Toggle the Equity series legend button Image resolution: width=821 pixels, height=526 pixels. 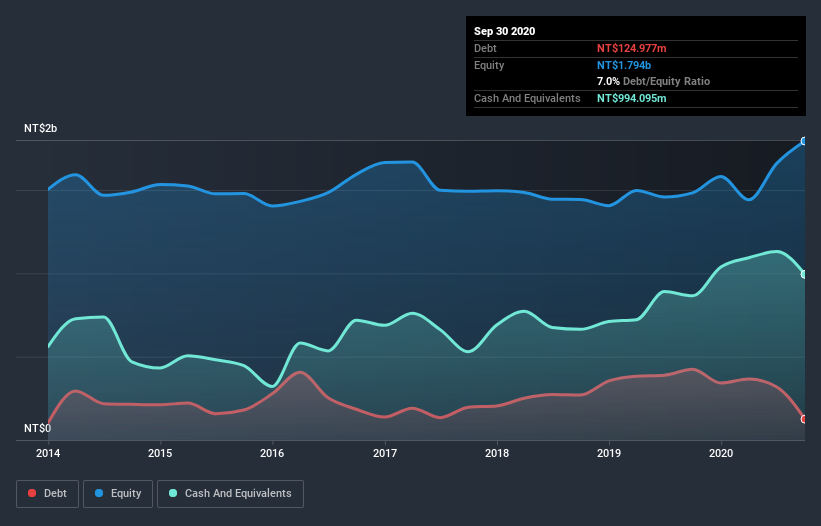click(x=118, y=494)
